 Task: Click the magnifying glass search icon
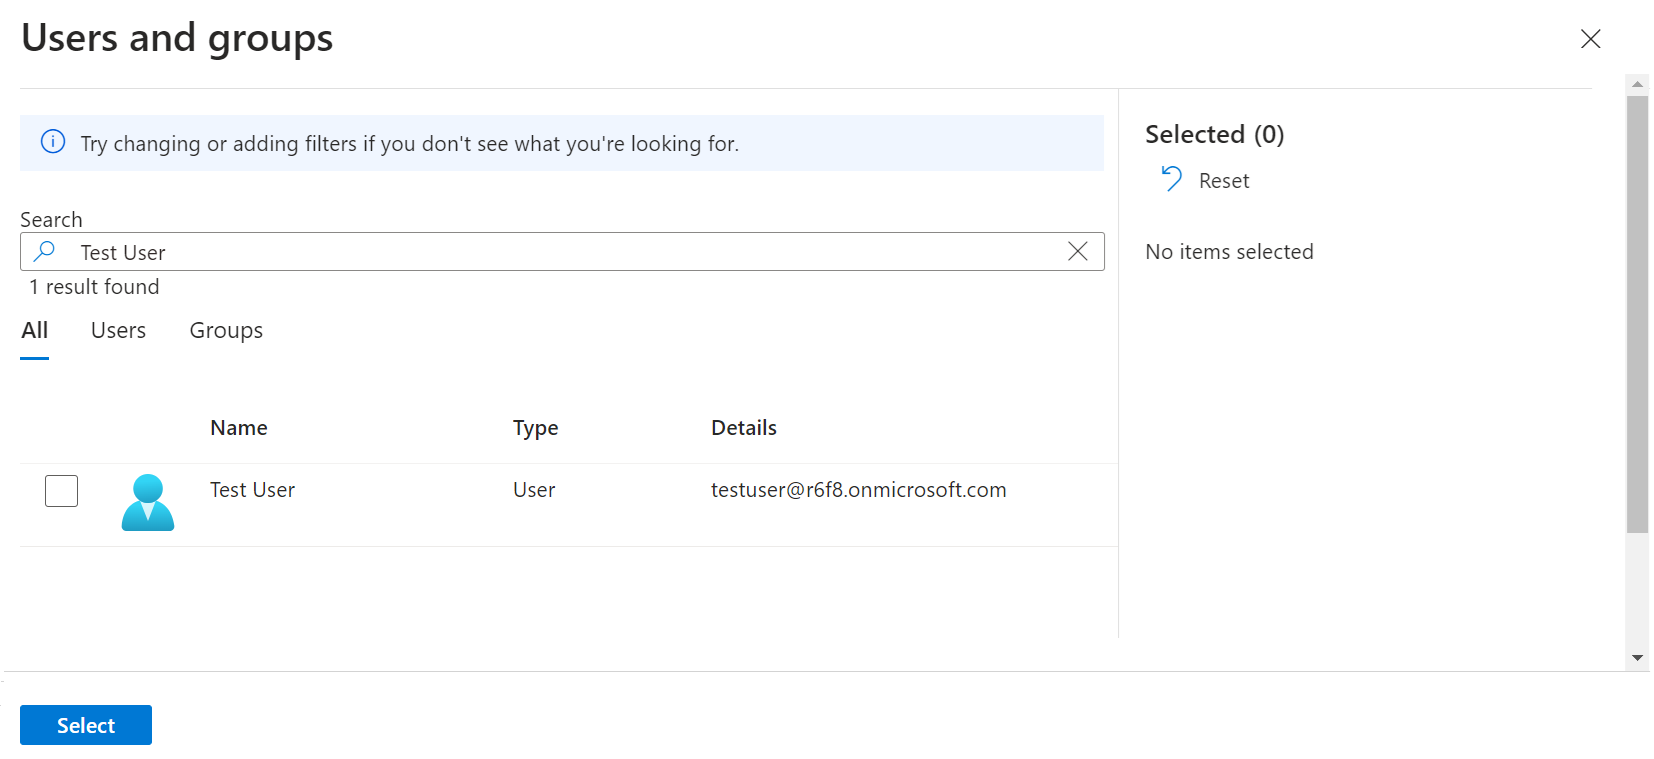click(45, 251)
